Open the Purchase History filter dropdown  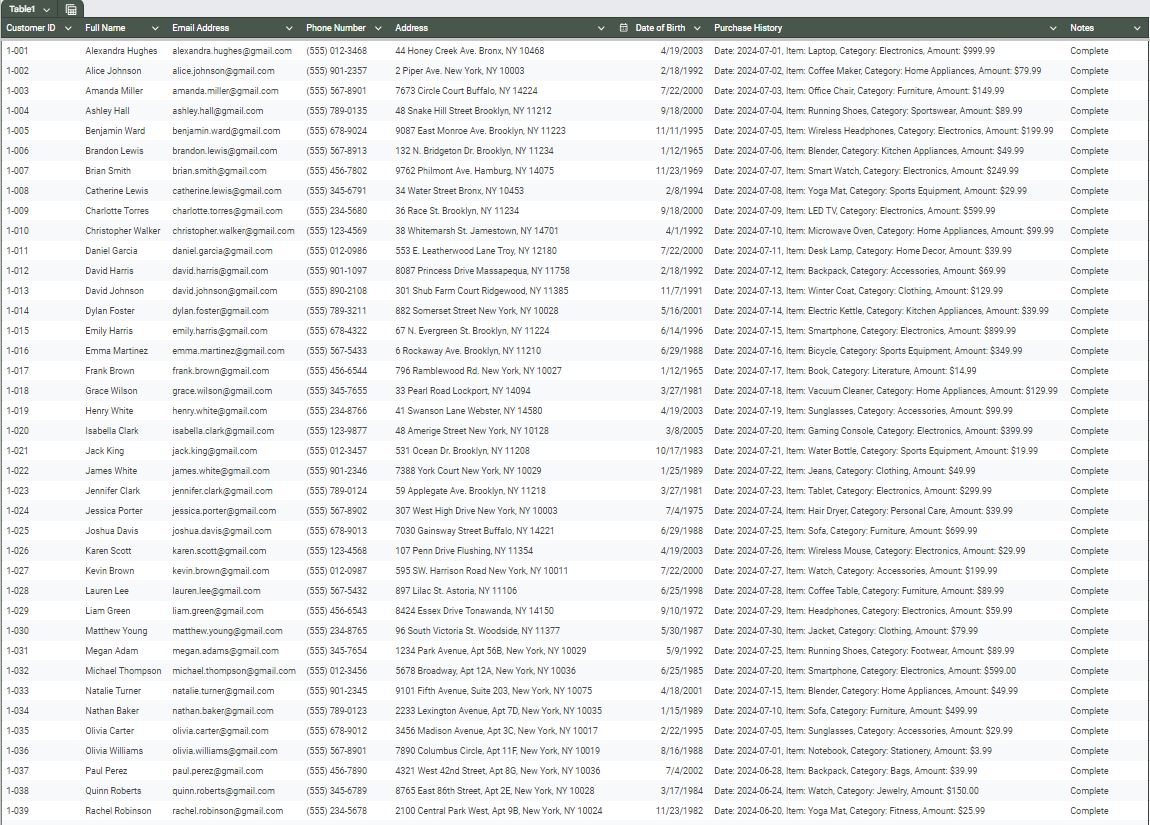pos(1053,28)
